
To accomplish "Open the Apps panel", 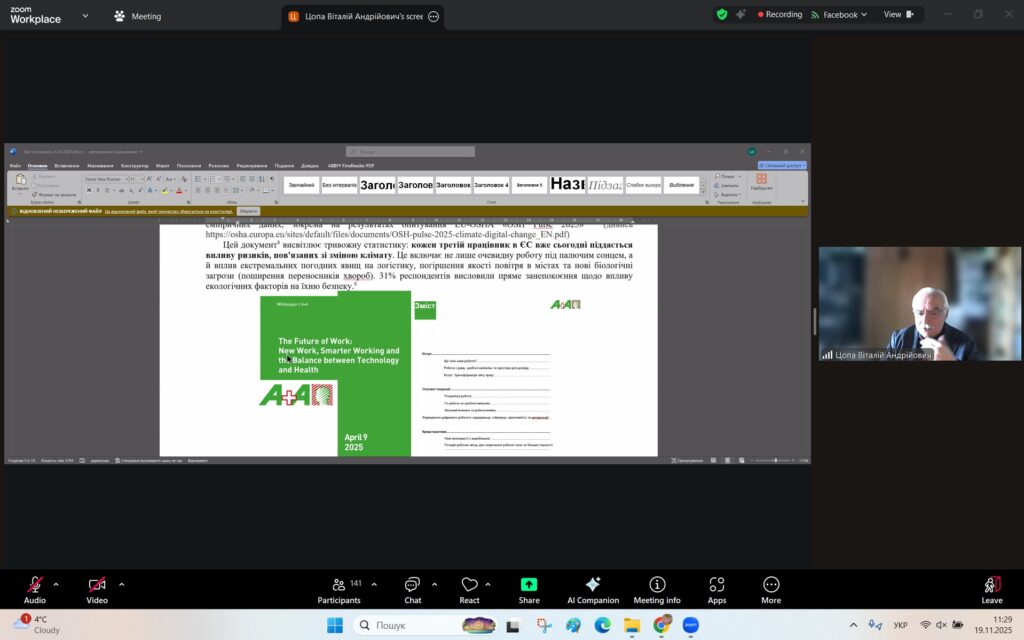I will tap(716, 589).
